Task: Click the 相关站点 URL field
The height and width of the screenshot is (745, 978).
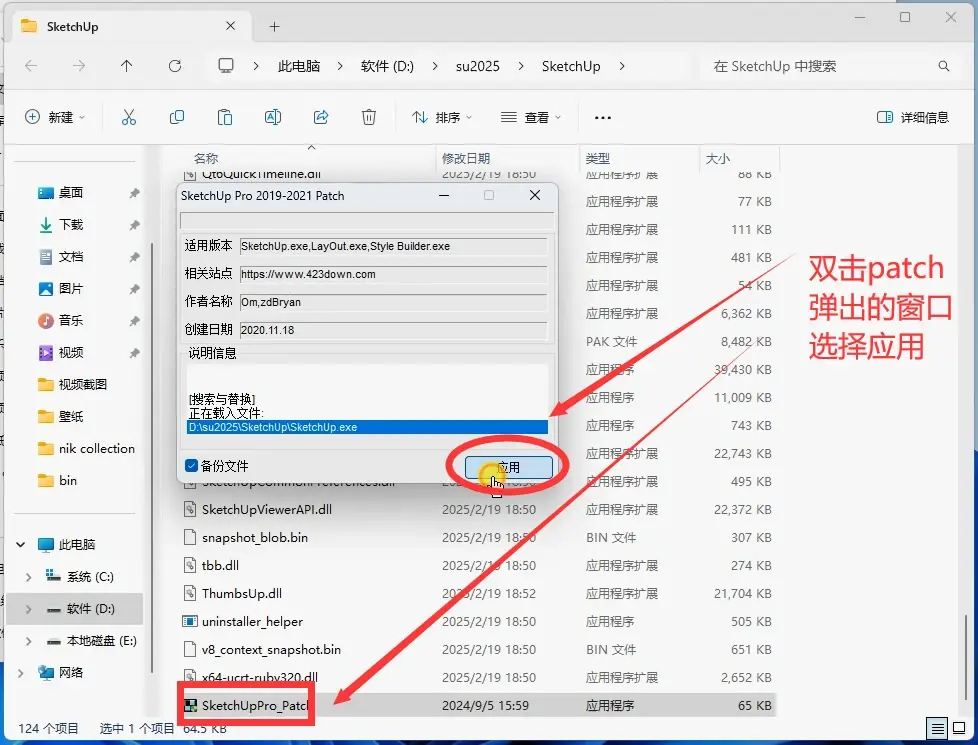Action: point(394,274)
